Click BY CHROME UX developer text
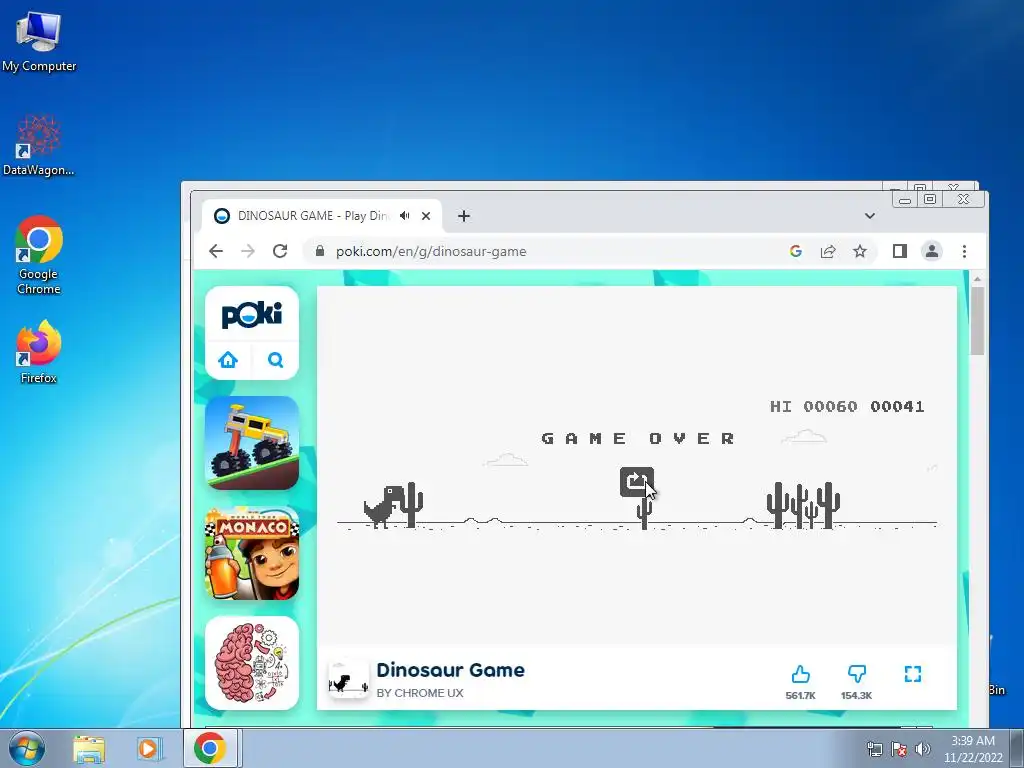This screenshot has width=1024, height=768. (x=420, y=693)
